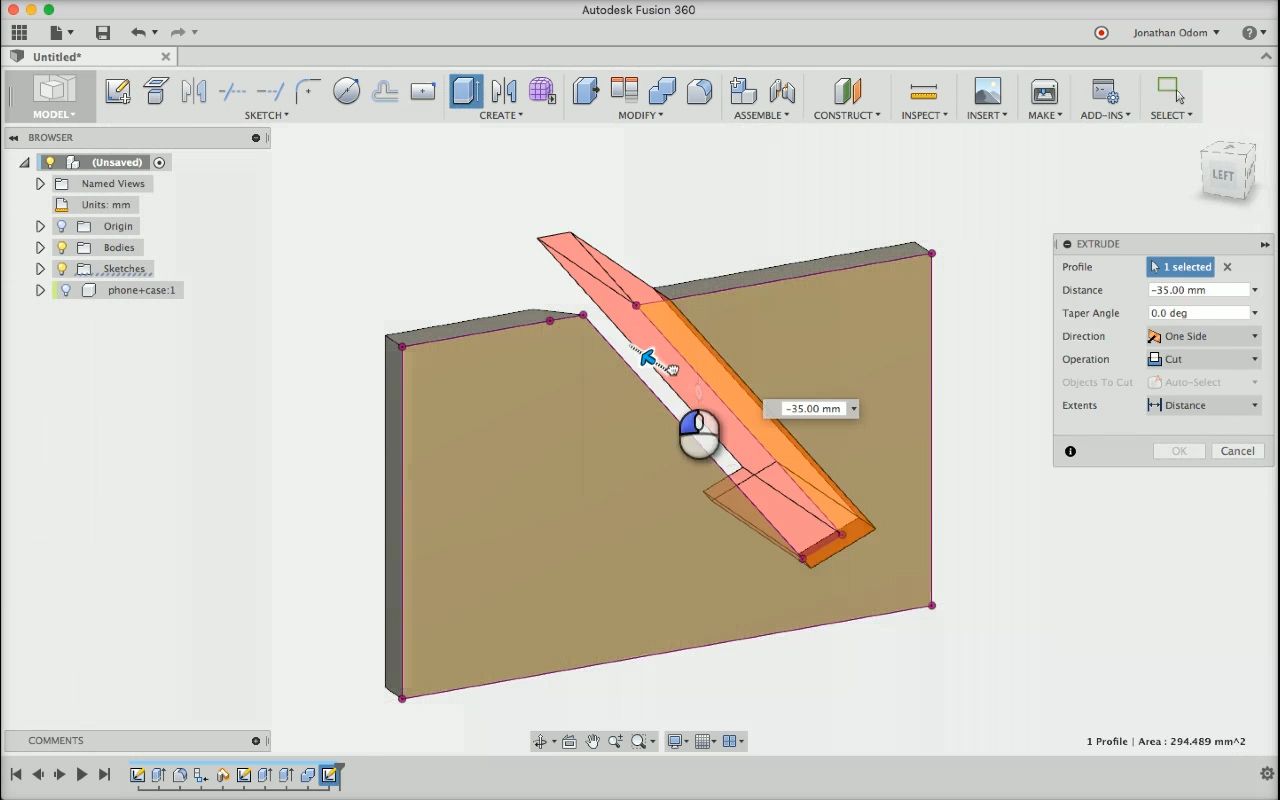Screen dimensions: 1280x800
Task: Jump to the timeline beginning
Action: click(x=16, y=774)
